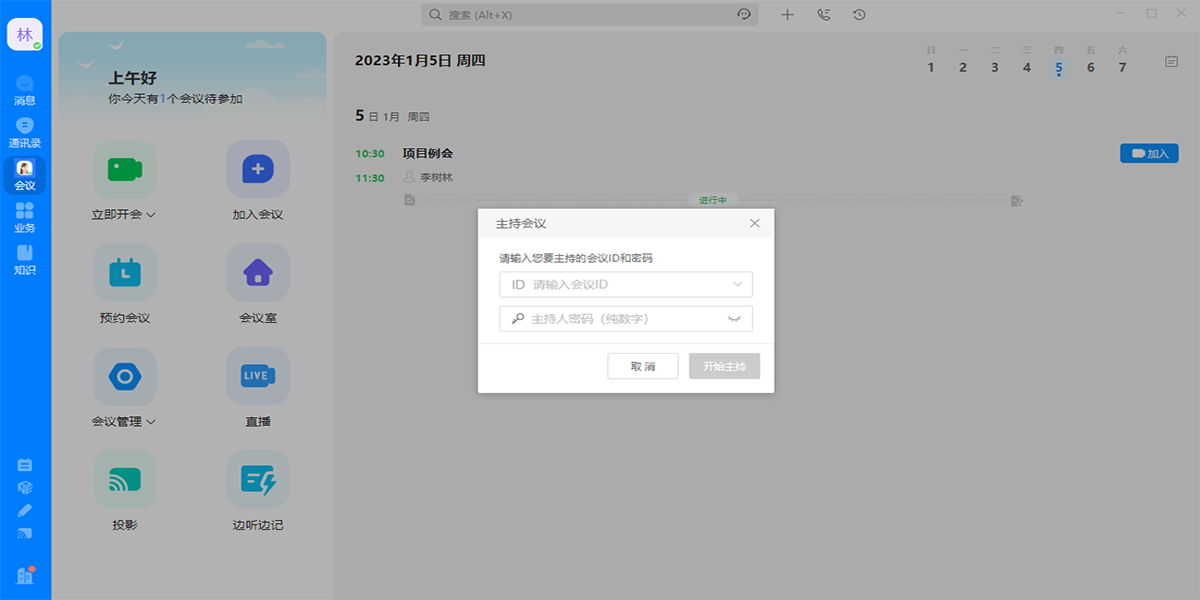Expand the 立即开会 dropdown arrow
Image resolution: width=1200 pixels, height=600 pixels.
(152, 212)
